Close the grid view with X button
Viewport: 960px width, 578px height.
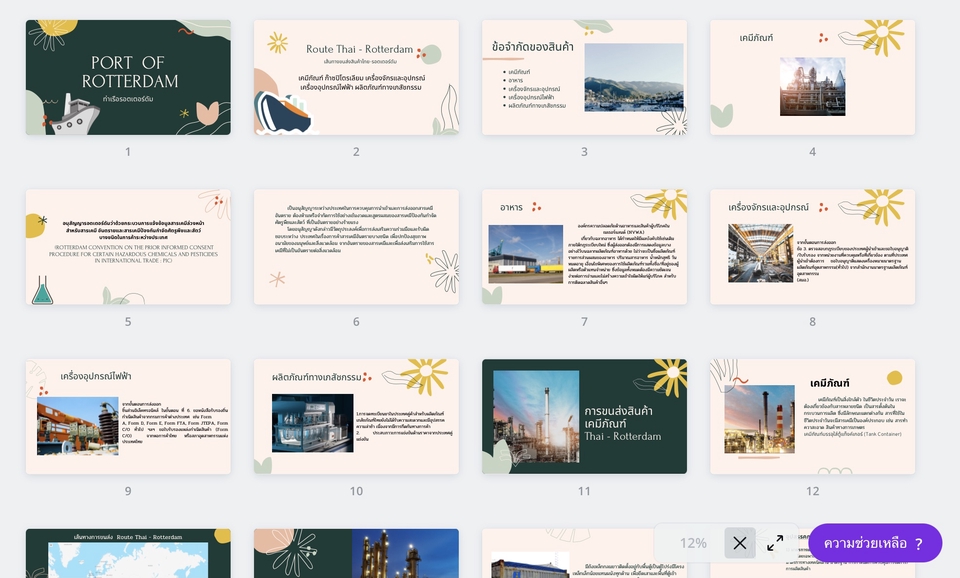[x=740, y=542]
